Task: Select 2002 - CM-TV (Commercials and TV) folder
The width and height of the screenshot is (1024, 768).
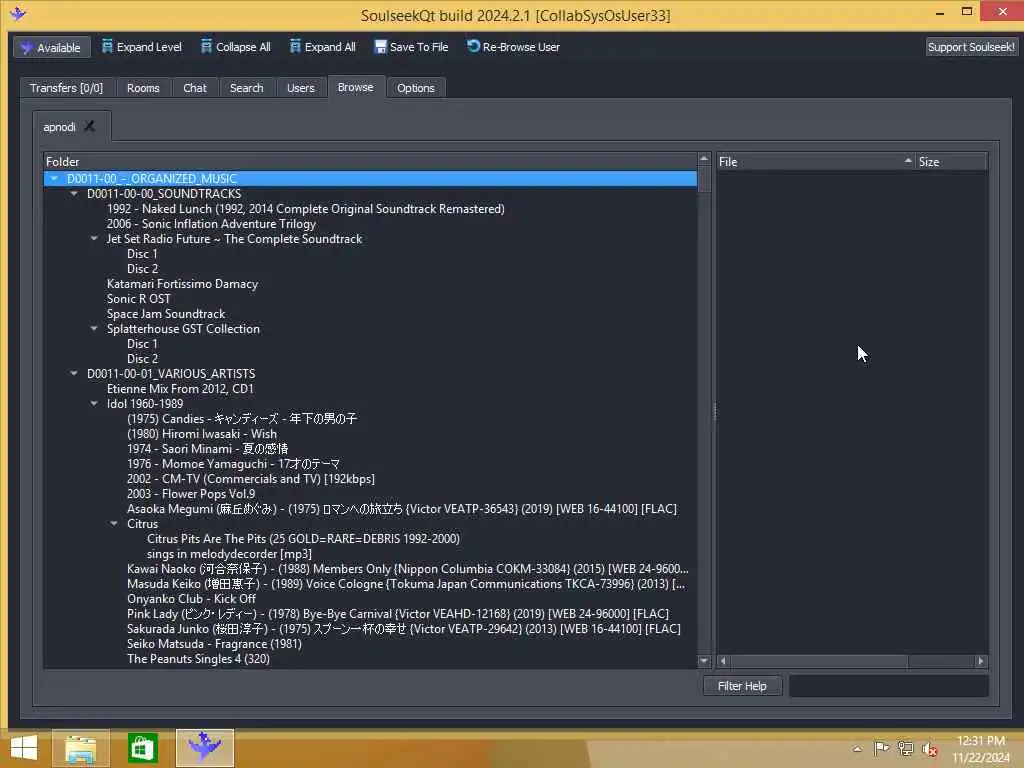Action: coord(251,479)
